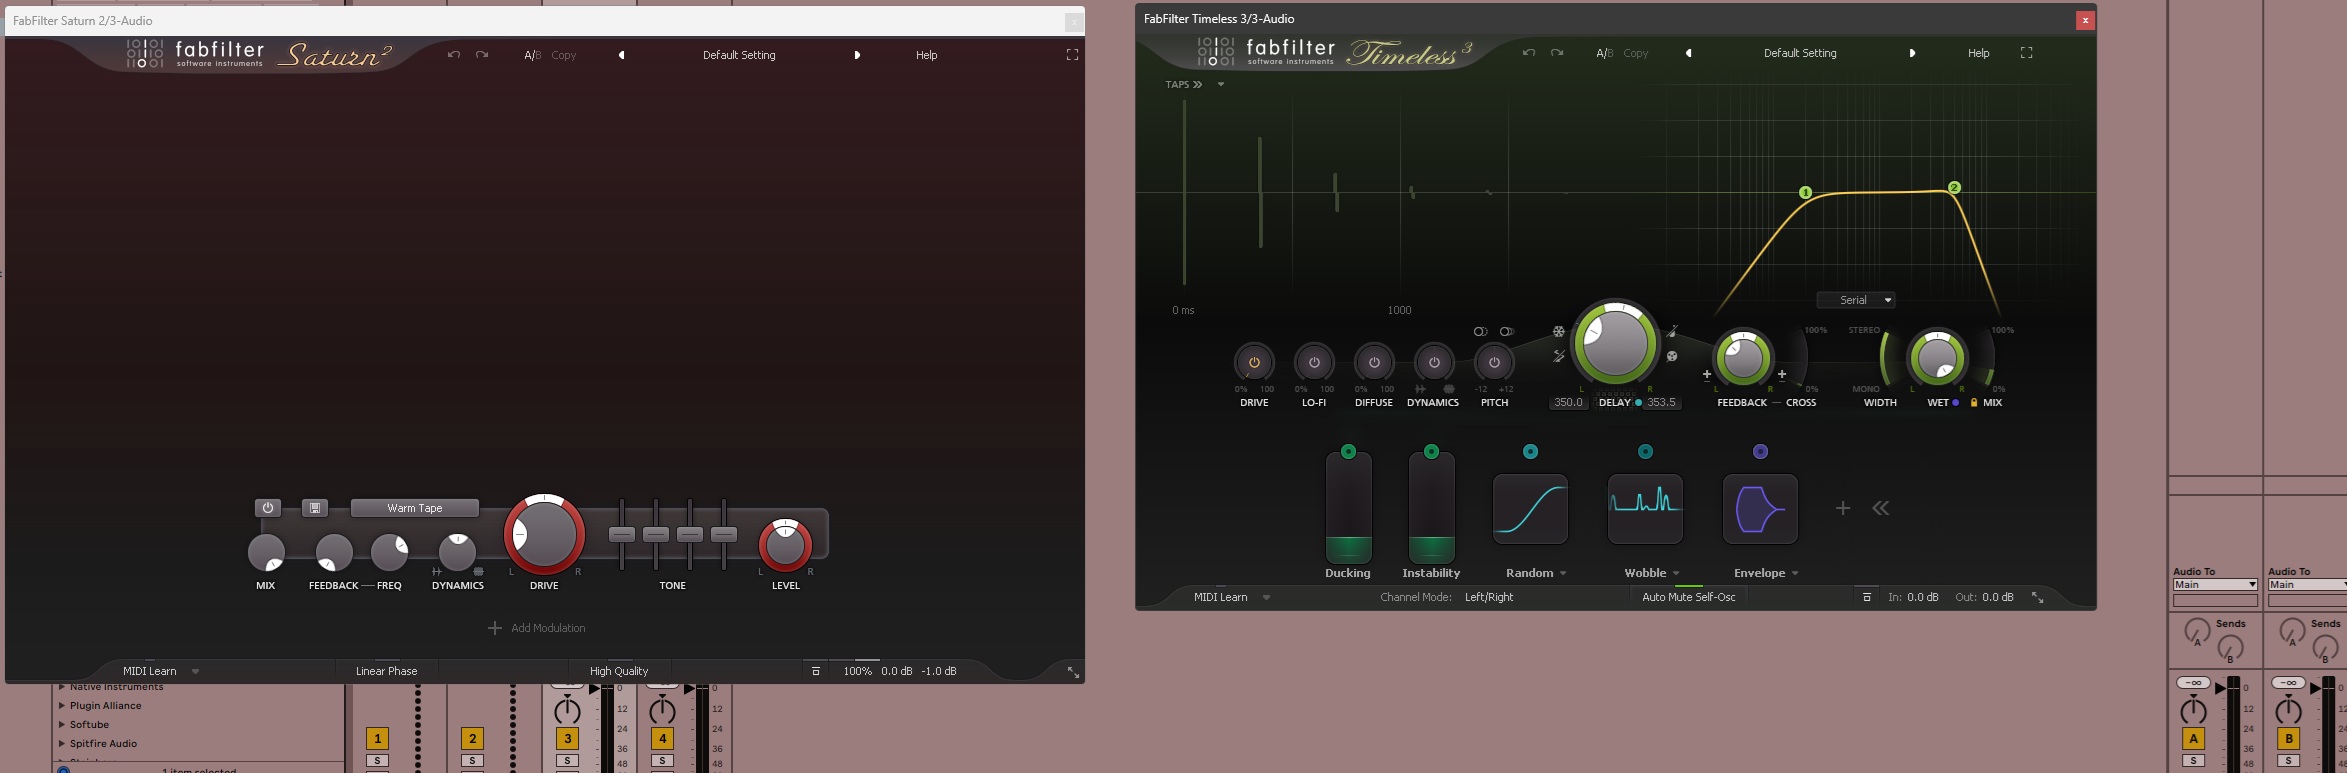This screenshot has height=773, width=2347.
Task: Enter full screen mode in Saturn 2
Action: tap(1072, 55)
